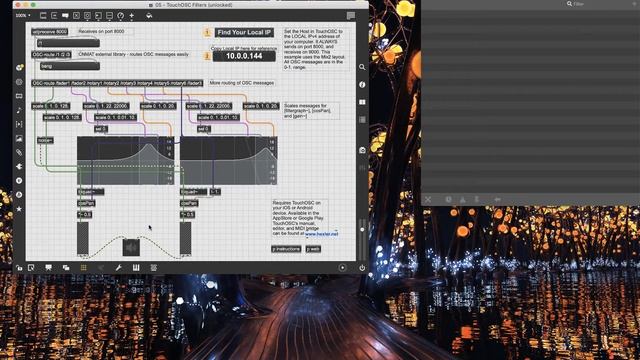Select the OSC-route /1 /2 /3 object

[x=51, y=54]
